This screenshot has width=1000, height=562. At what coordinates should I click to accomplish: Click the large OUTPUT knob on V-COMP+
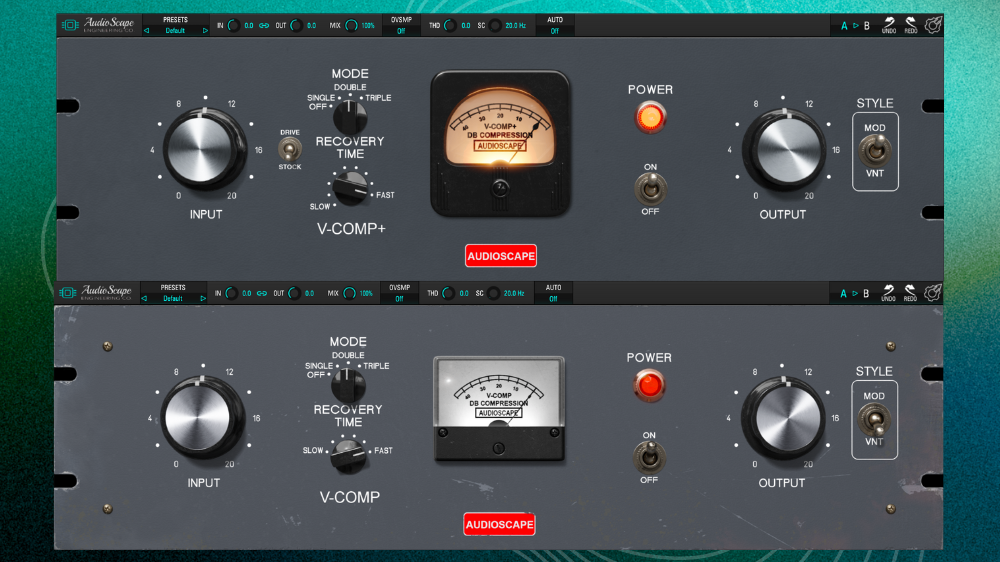point(783,151)
